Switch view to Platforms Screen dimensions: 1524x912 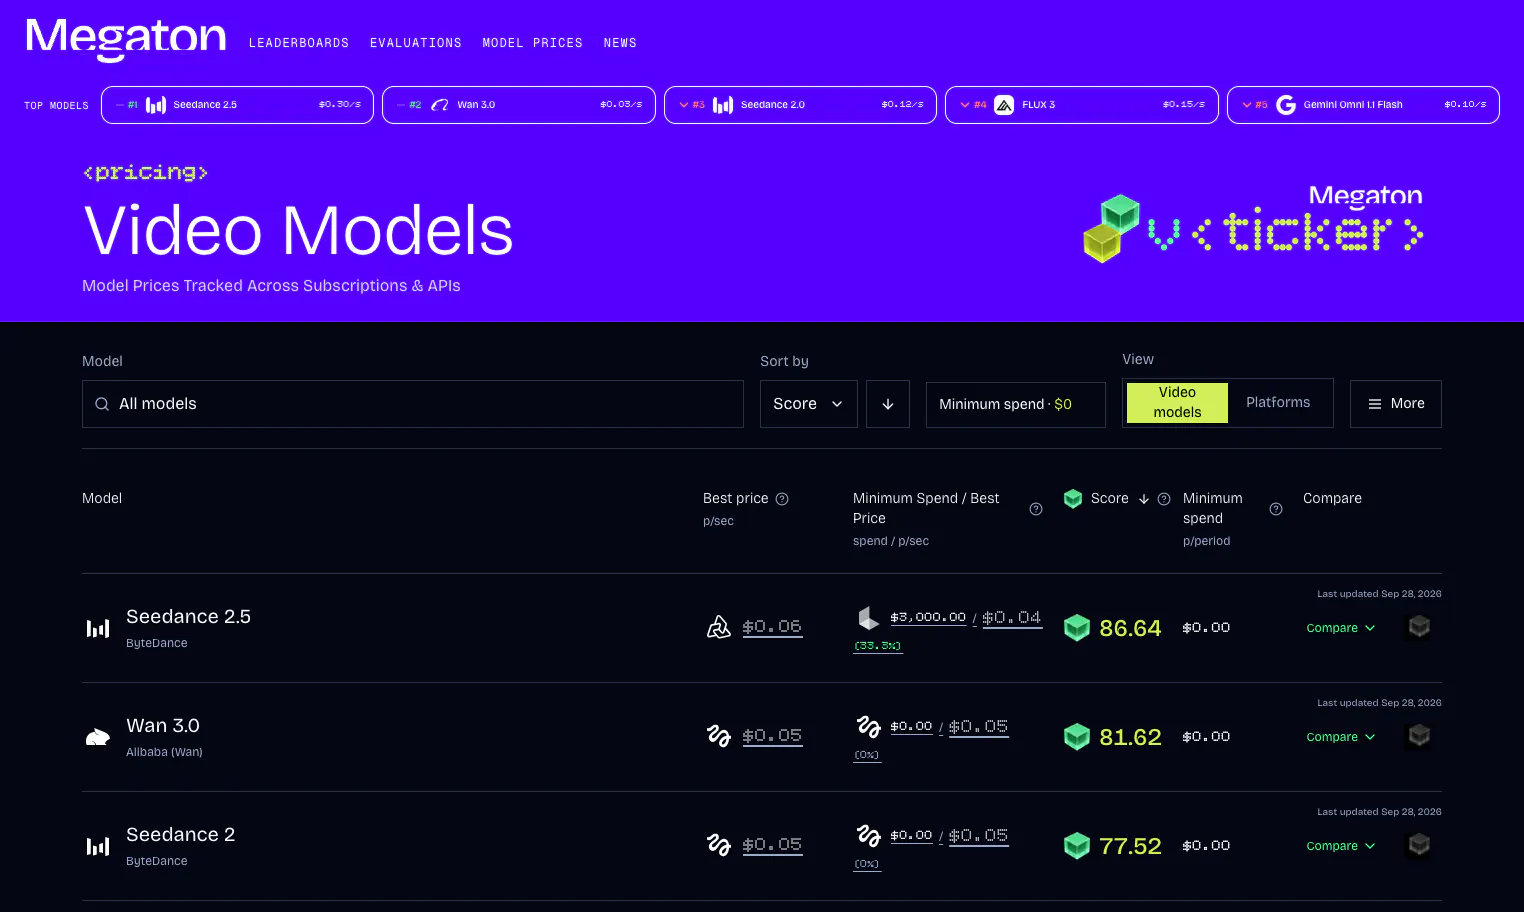(x=1278, y=402)
